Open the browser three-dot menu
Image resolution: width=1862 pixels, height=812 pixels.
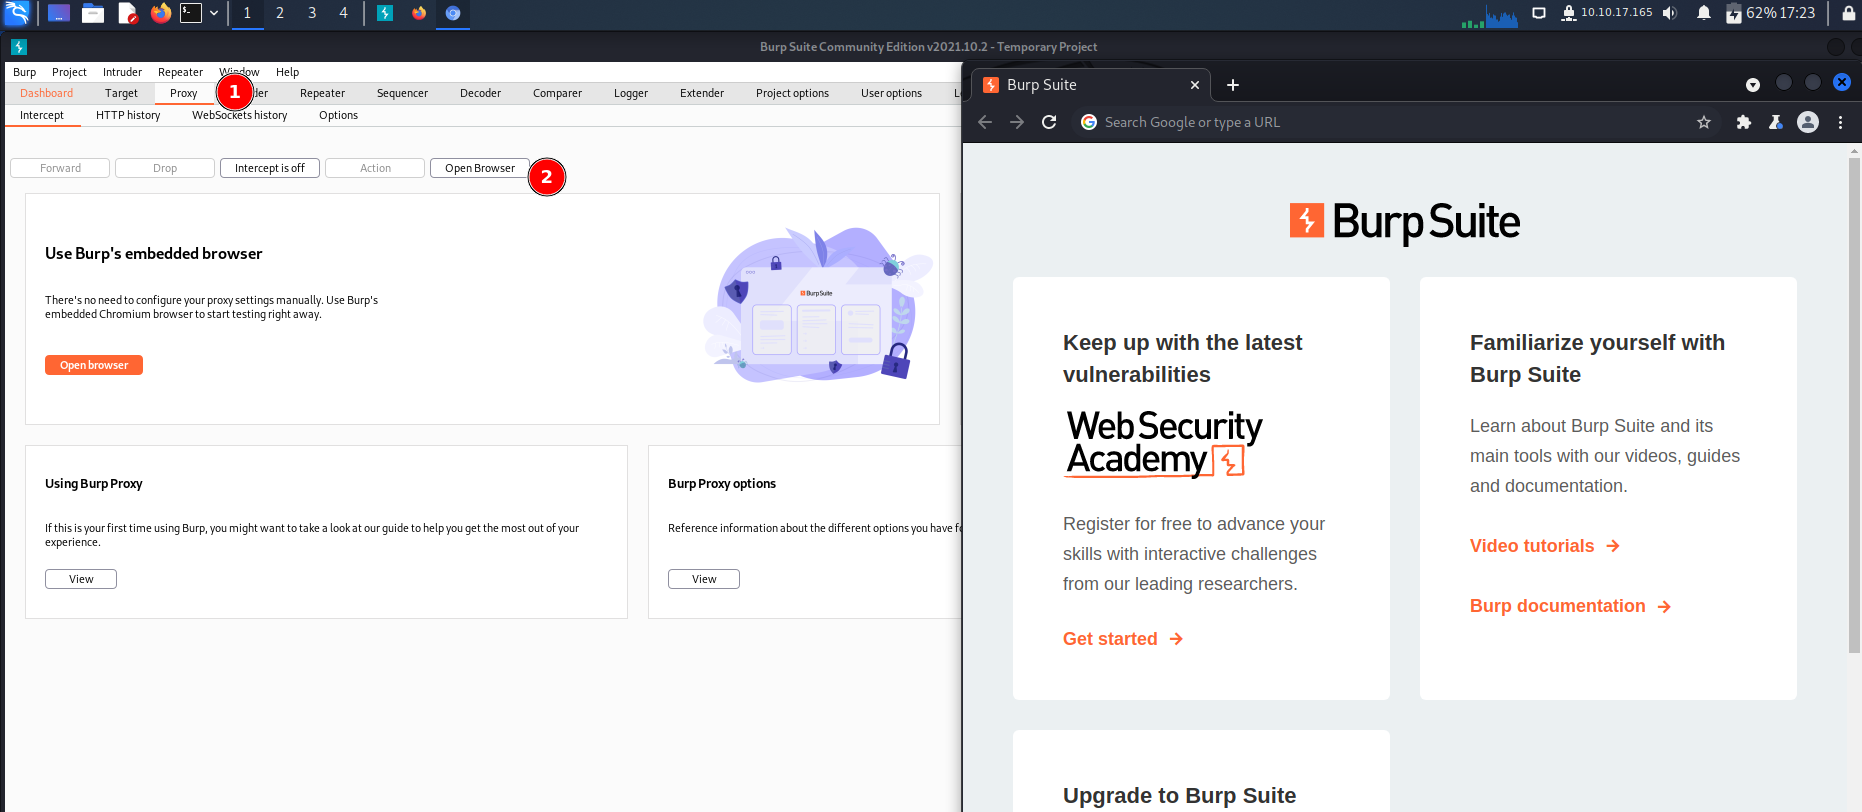(x=1840, y=122)
